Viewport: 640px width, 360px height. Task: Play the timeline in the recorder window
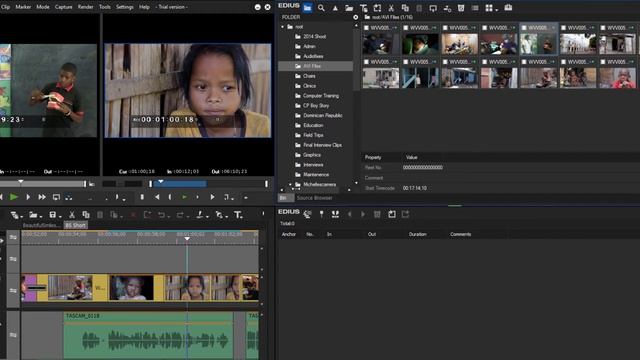coord(184,197)
